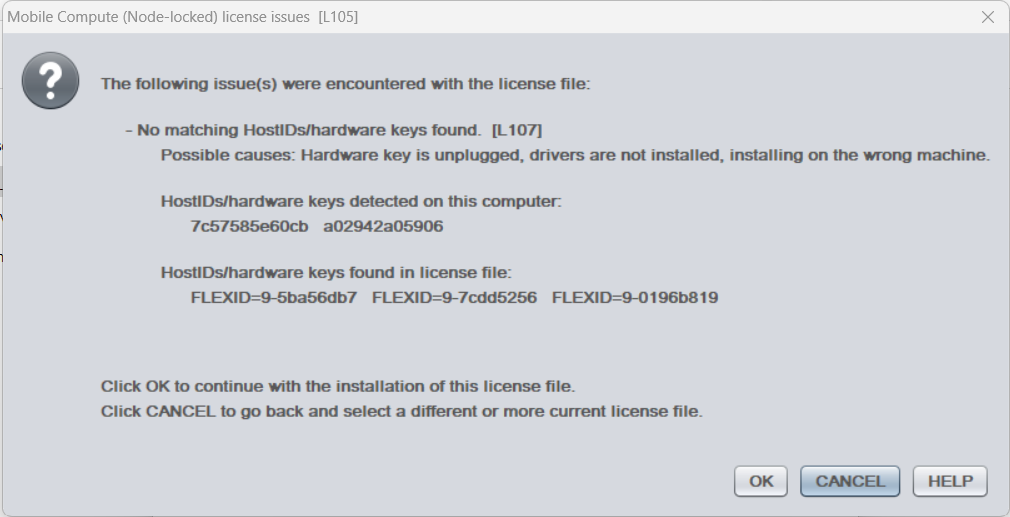Image resolution: width=1010 pixels, height=517 pixels.
Task: Click the 'Possible causes' explanation line
Action: 575,155
